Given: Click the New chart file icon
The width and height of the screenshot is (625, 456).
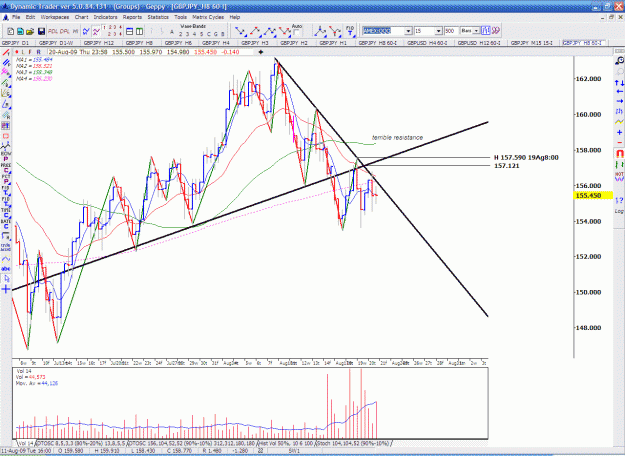Looking at the screenshot, I should (11, 31).
